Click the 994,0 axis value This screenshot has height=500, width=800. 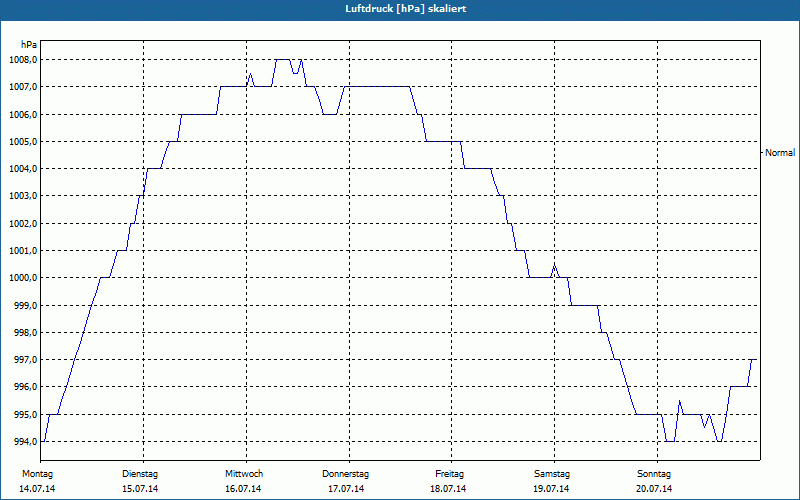point(25,441)
